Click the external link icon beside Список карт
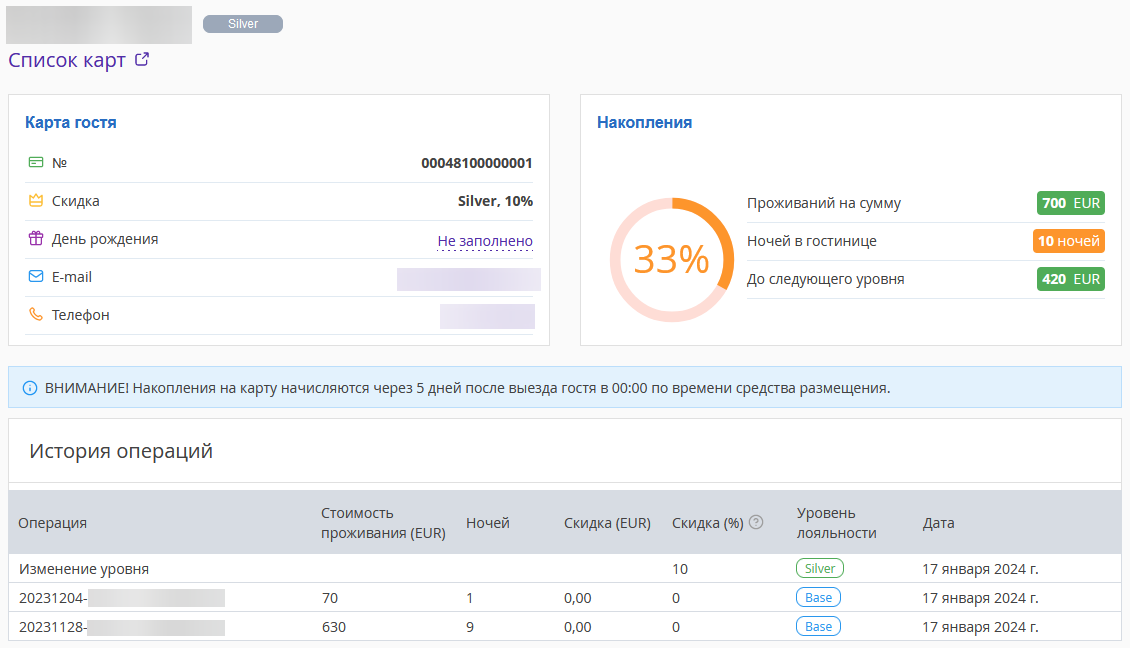The width and height of the screenshot is (1130, 648). pyautogui.click(x=142, y=60)
